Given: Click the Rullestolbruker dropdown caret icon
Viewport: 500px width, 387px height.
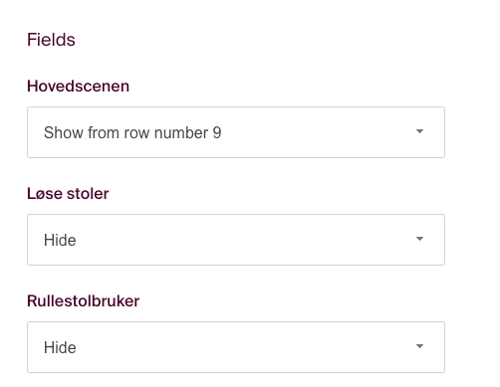Looking at the screenshot, I should (x=420, y=346).
